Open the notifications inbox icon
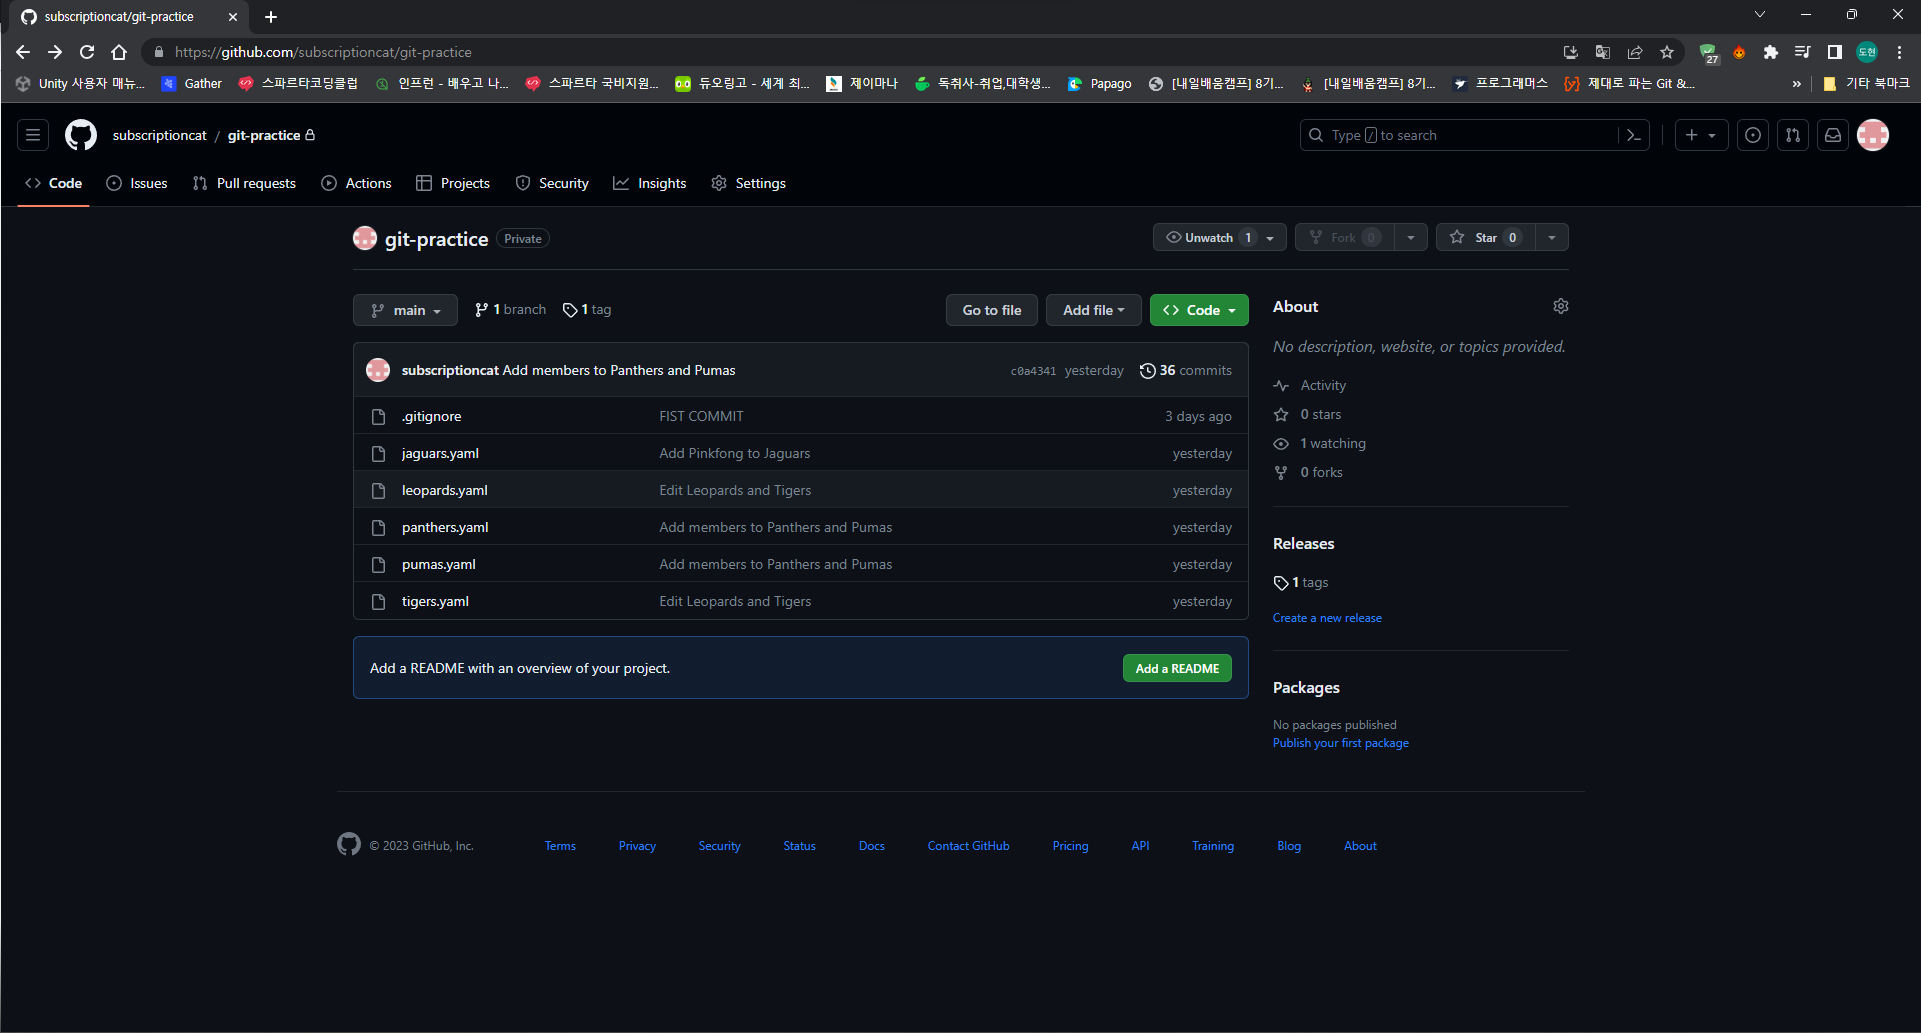 click(1833, 135)
